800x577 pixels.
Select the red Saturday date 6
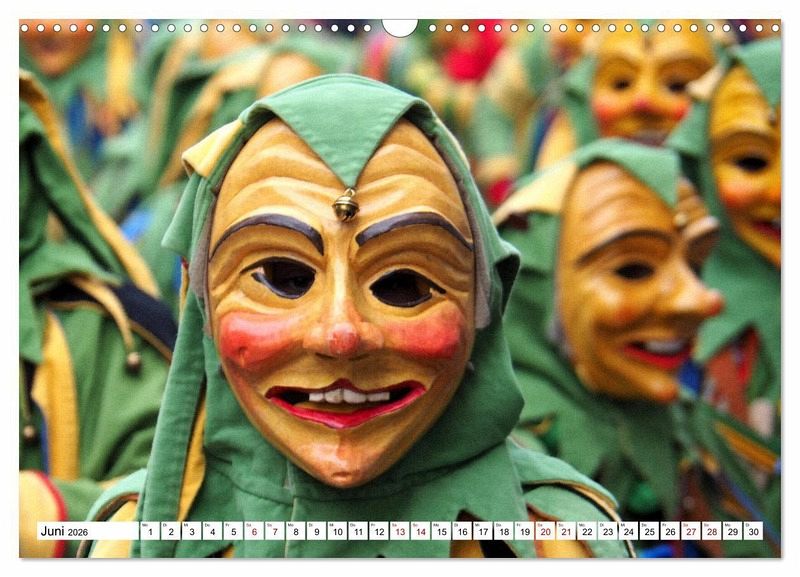tap(254, 531)
